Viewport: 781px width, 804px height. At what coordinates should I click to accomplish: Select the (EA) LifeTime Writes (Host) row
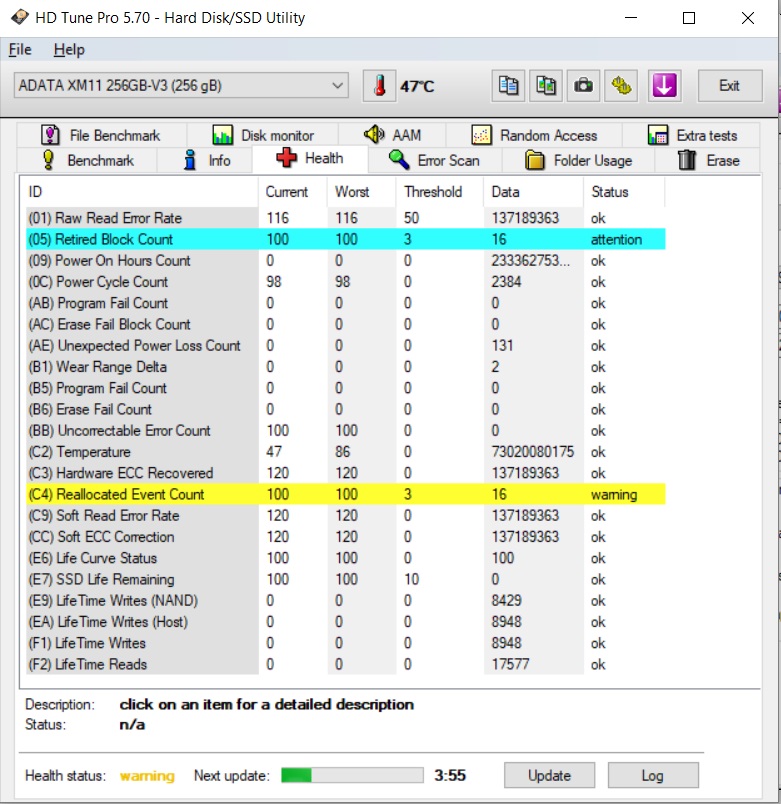pos(346,622)
